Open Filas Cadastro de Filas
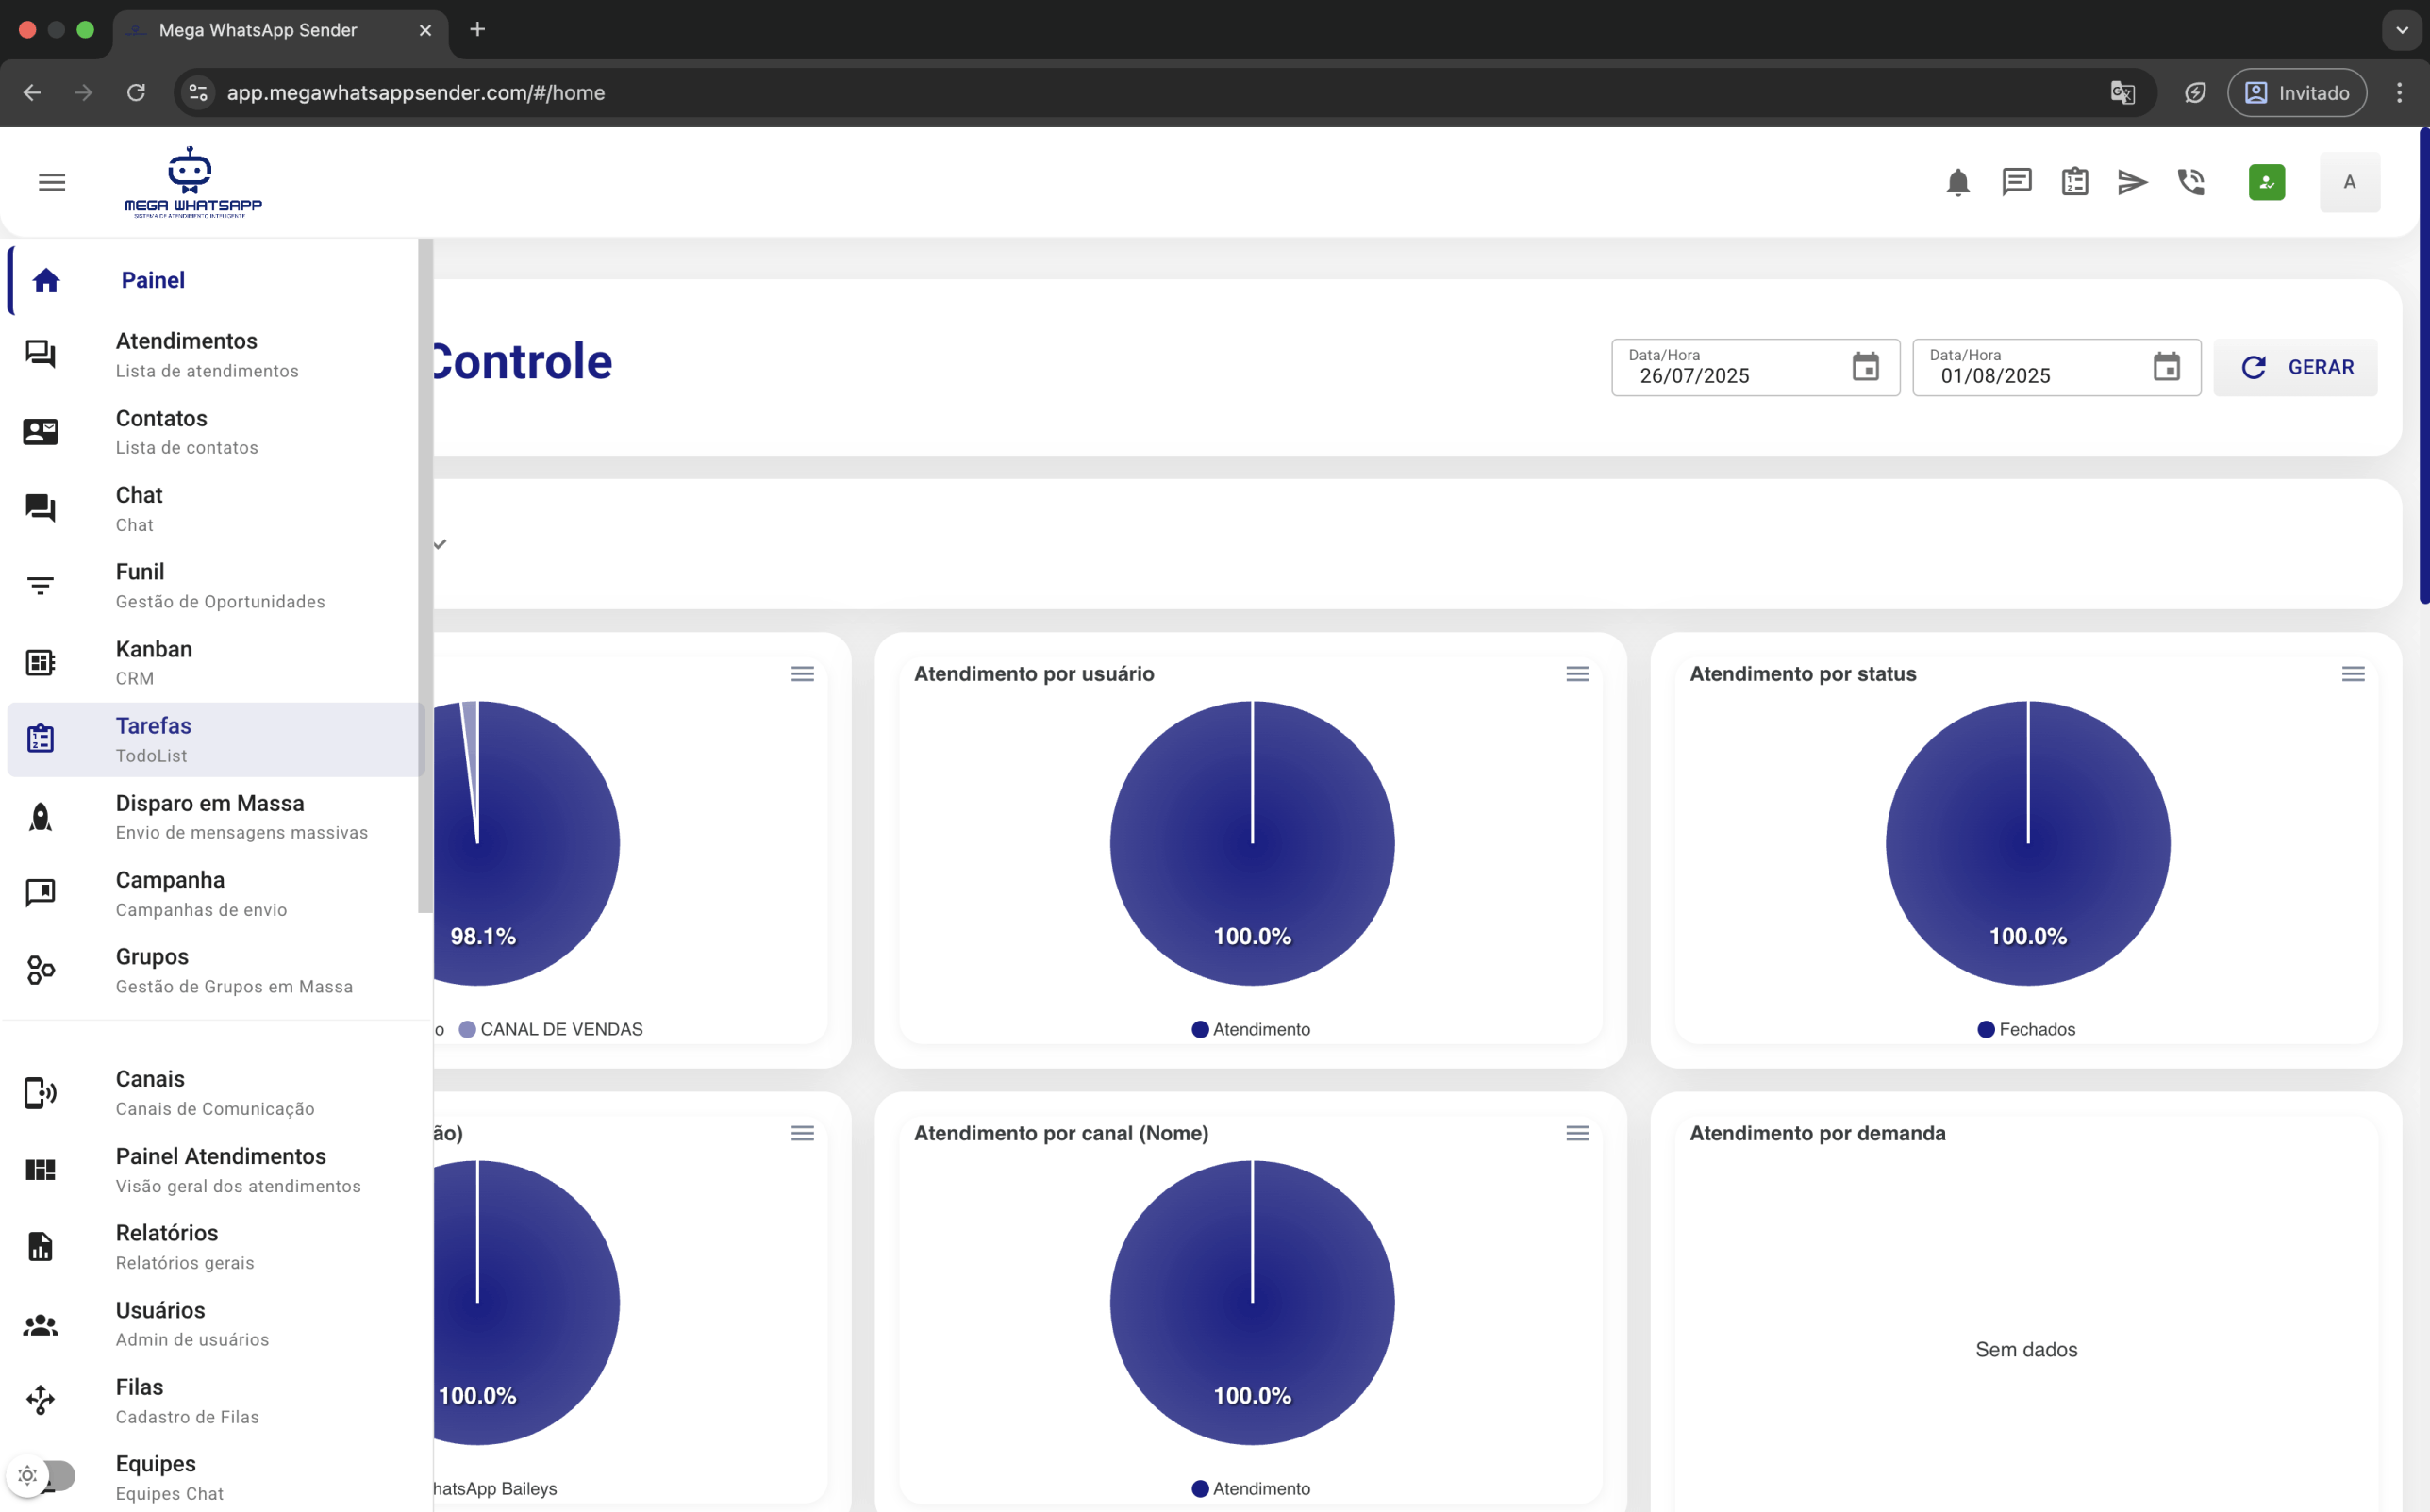The width and height of the screenshot is (2430, 1512). (x=216, y=1401)
